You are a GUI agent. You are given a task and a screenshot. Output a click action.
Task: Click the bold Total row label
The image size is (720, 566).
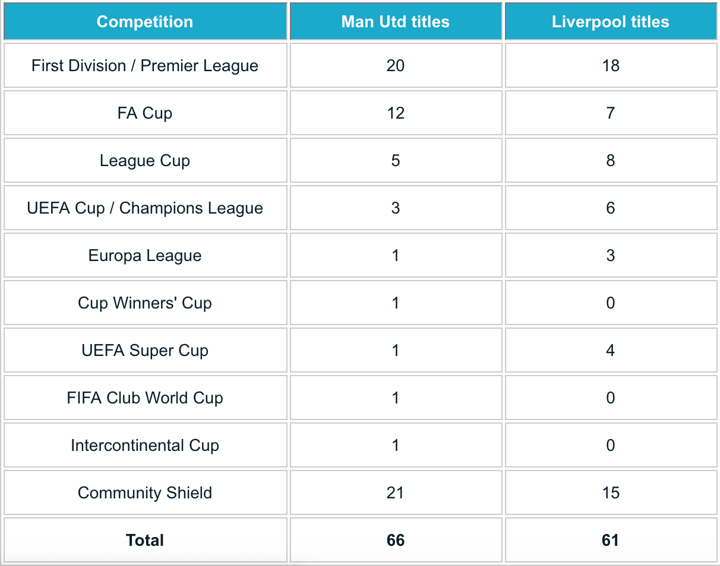pos(145,540)
